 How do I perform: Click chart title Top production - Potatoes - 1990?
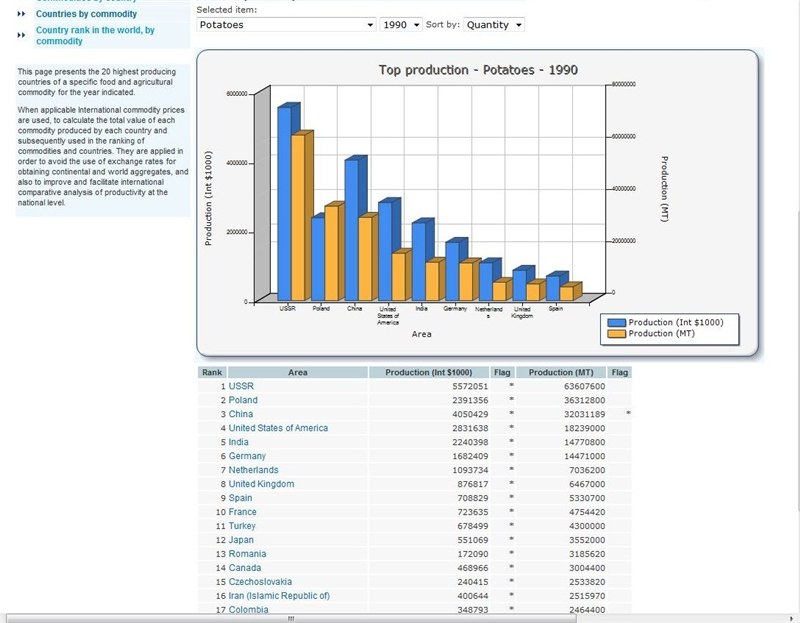coord(478,70)
